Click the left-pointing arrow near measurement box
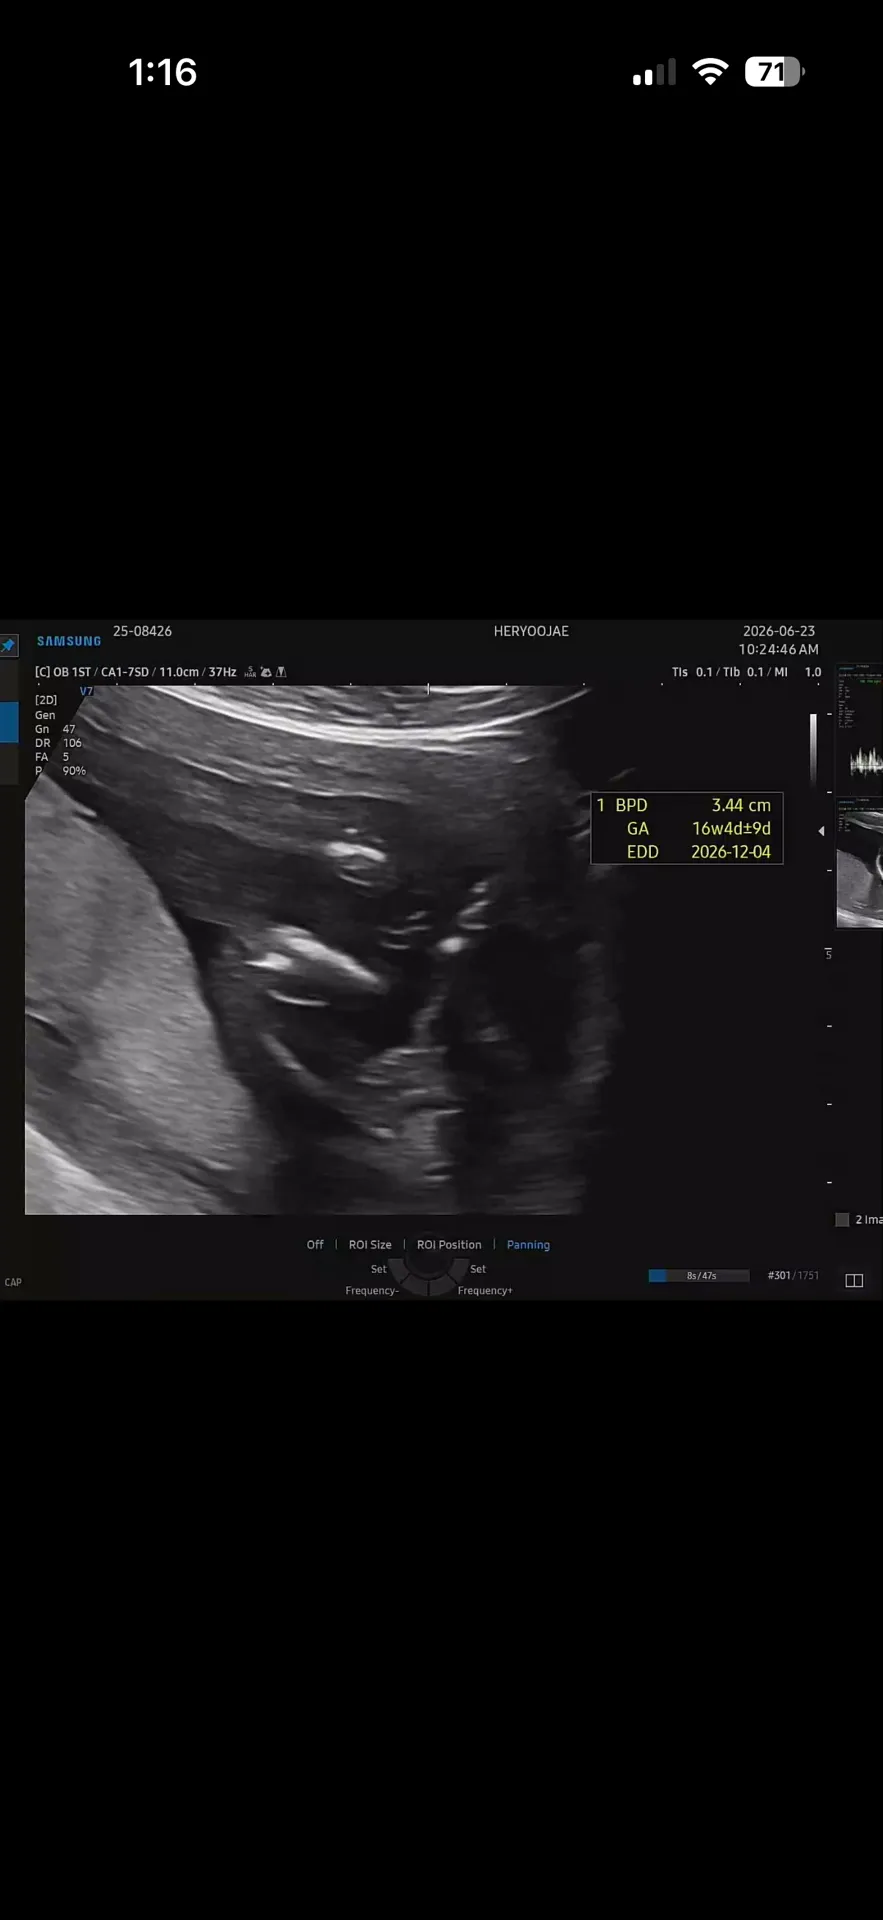Image resolution: width=883 pixels, height=1920 pixels. pos(821,831)
